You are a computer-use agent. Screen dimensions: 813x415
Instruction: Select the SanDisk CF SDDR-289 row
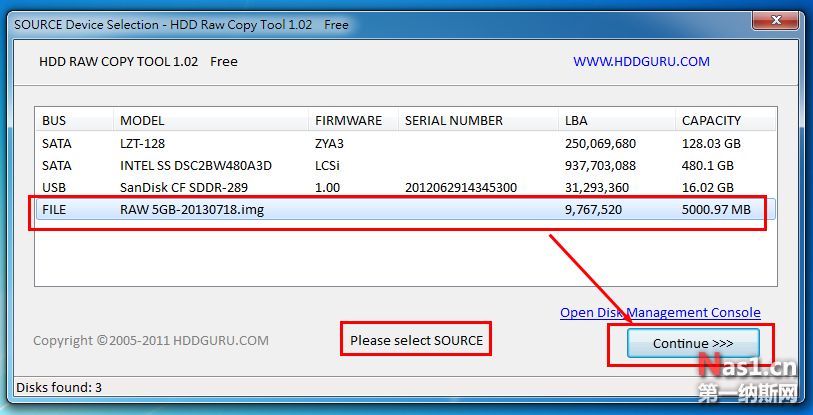coord(405,188)
